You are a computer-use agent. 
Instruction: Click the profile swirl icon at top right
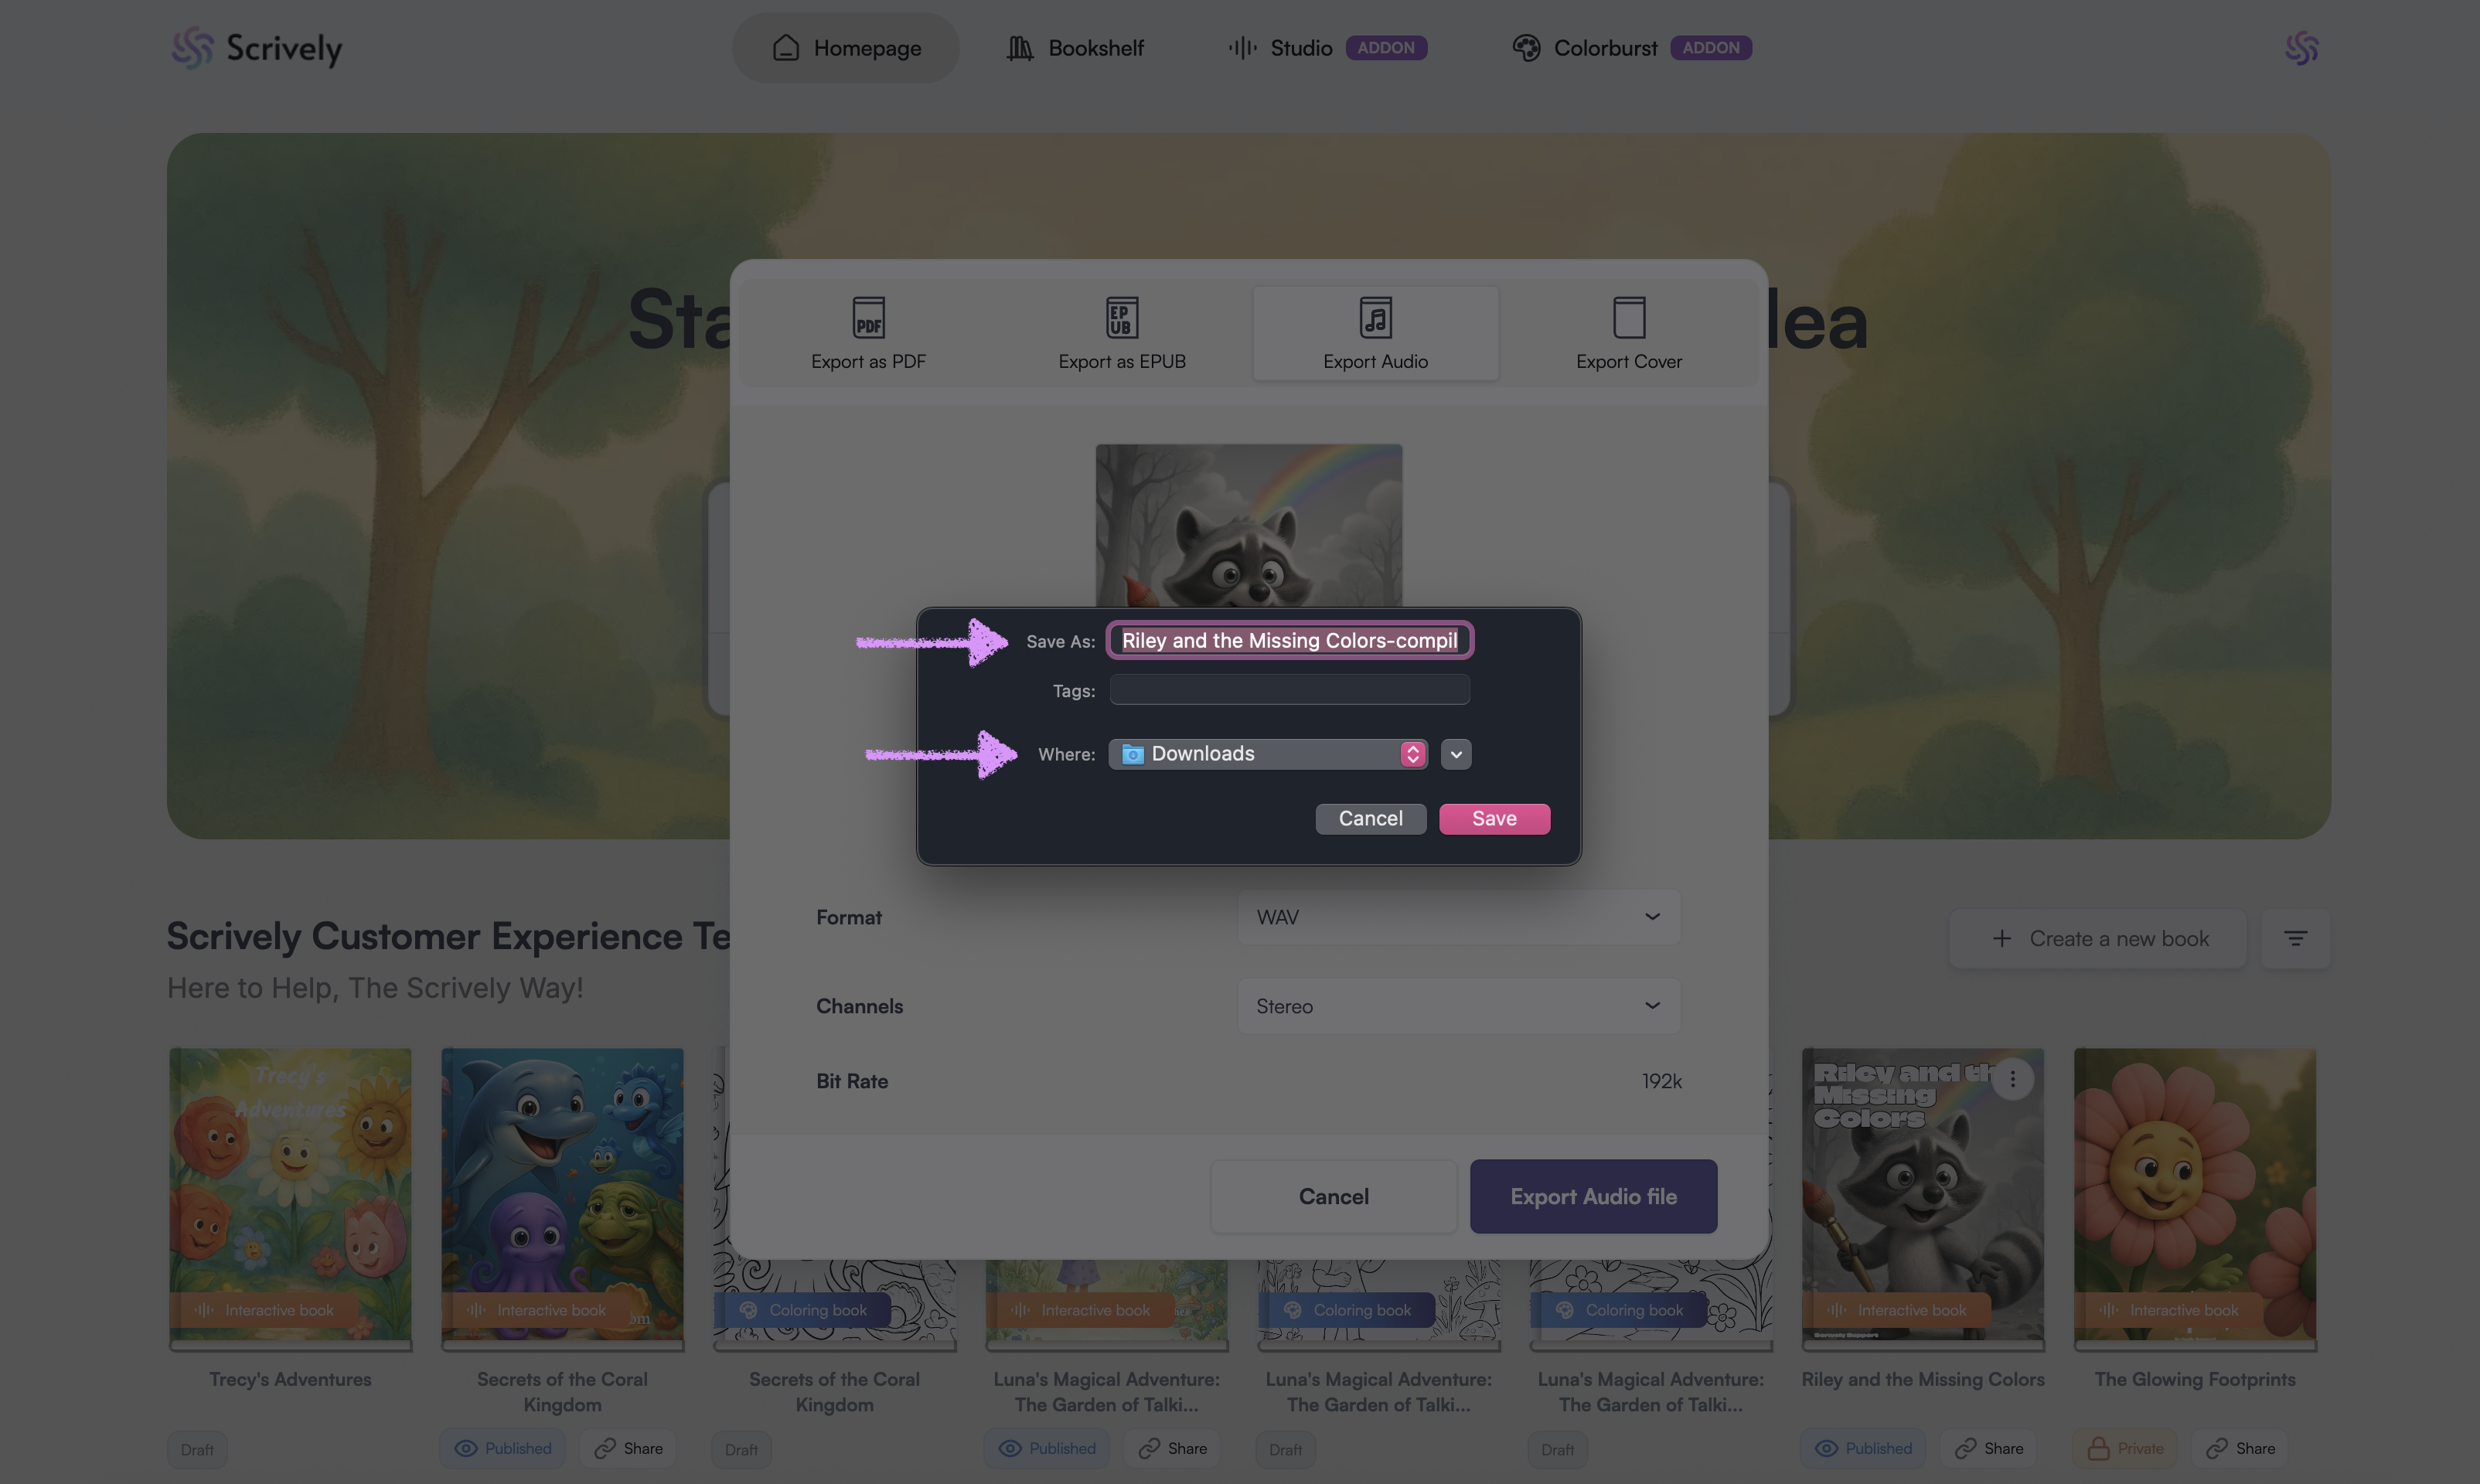pos(2301,48)
